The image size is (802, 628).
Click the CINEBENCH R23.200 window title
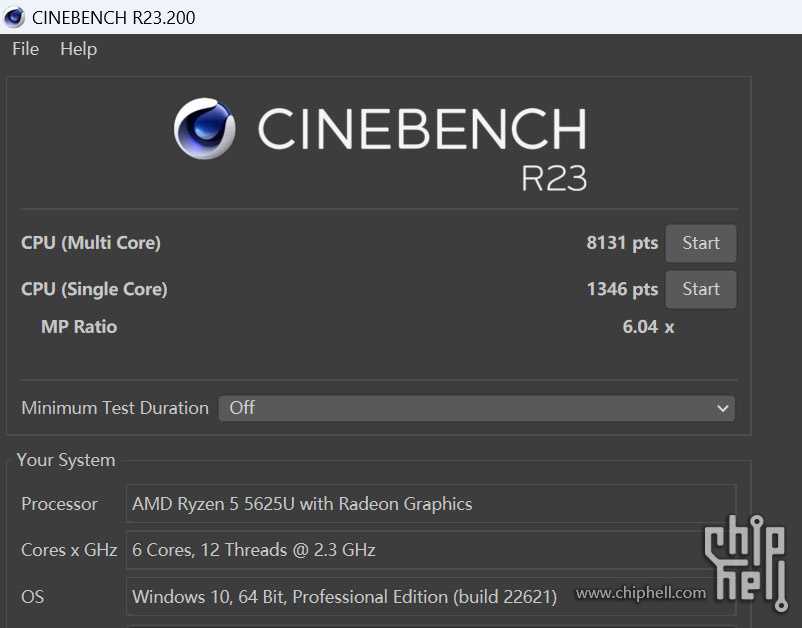[x=114, y=17]
